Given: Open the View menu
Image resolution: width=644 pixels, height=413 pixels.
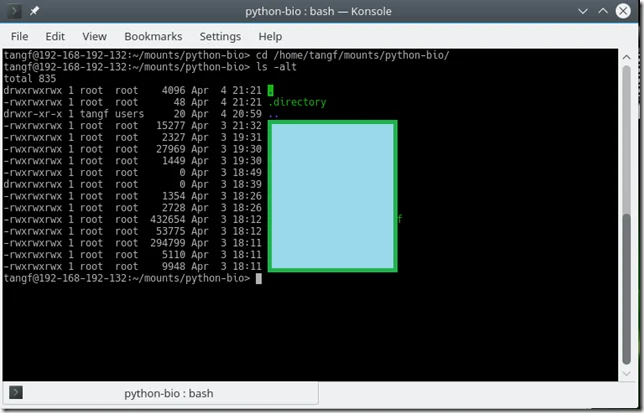Looking at the screenshot, I should [94, 36].
